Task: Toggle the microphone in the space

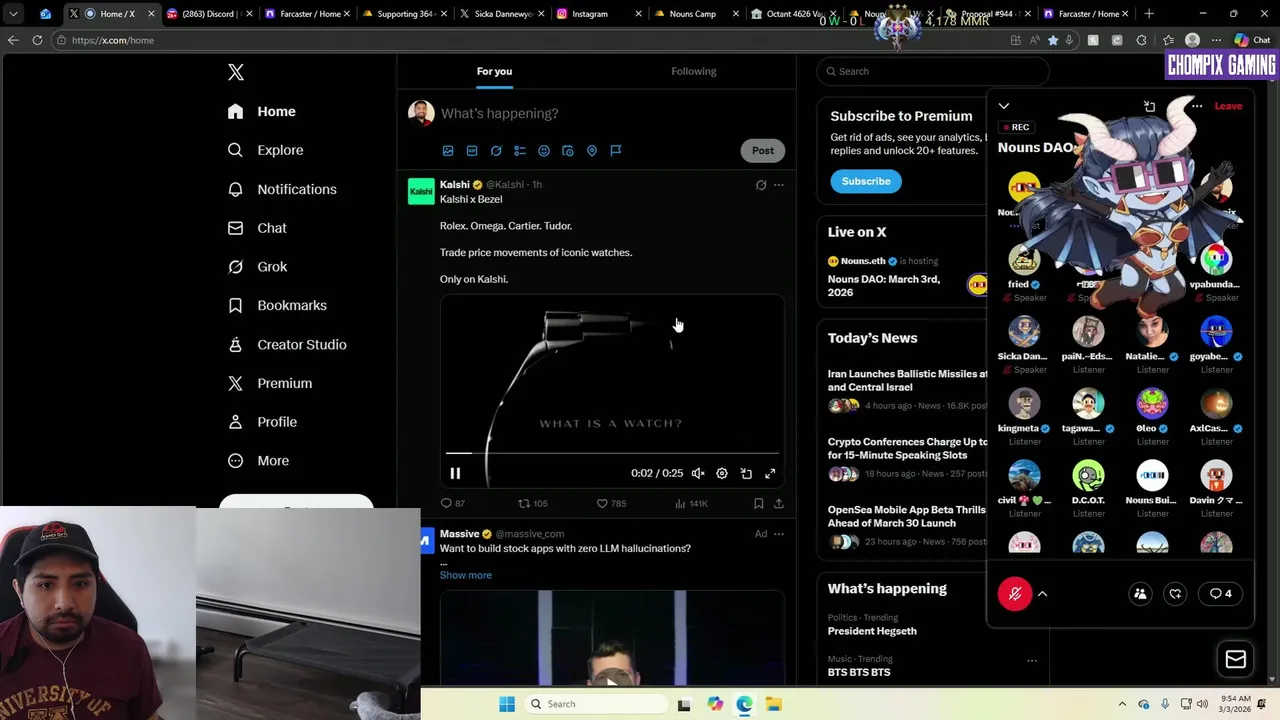Action: coord(1015,594)
